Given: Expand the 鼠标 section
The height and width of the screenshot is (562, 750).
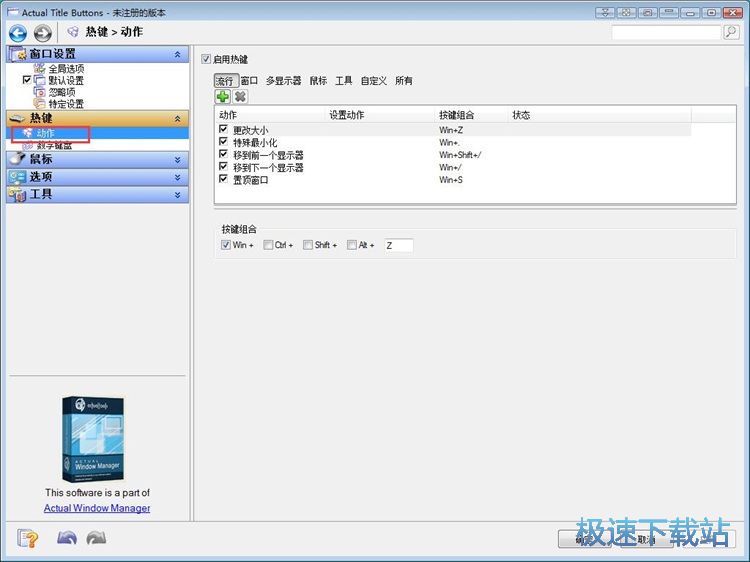Looking at the screenshot, I should tap(178, 159).
